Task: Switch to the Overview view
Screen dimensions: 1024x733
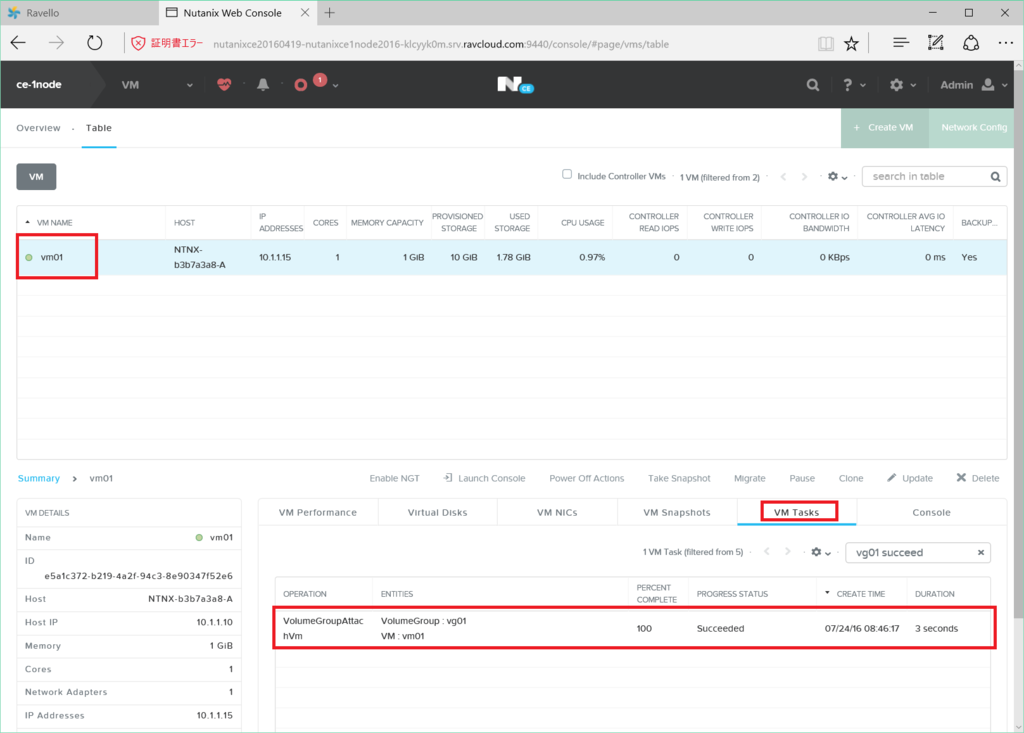Action: (38, 128)
